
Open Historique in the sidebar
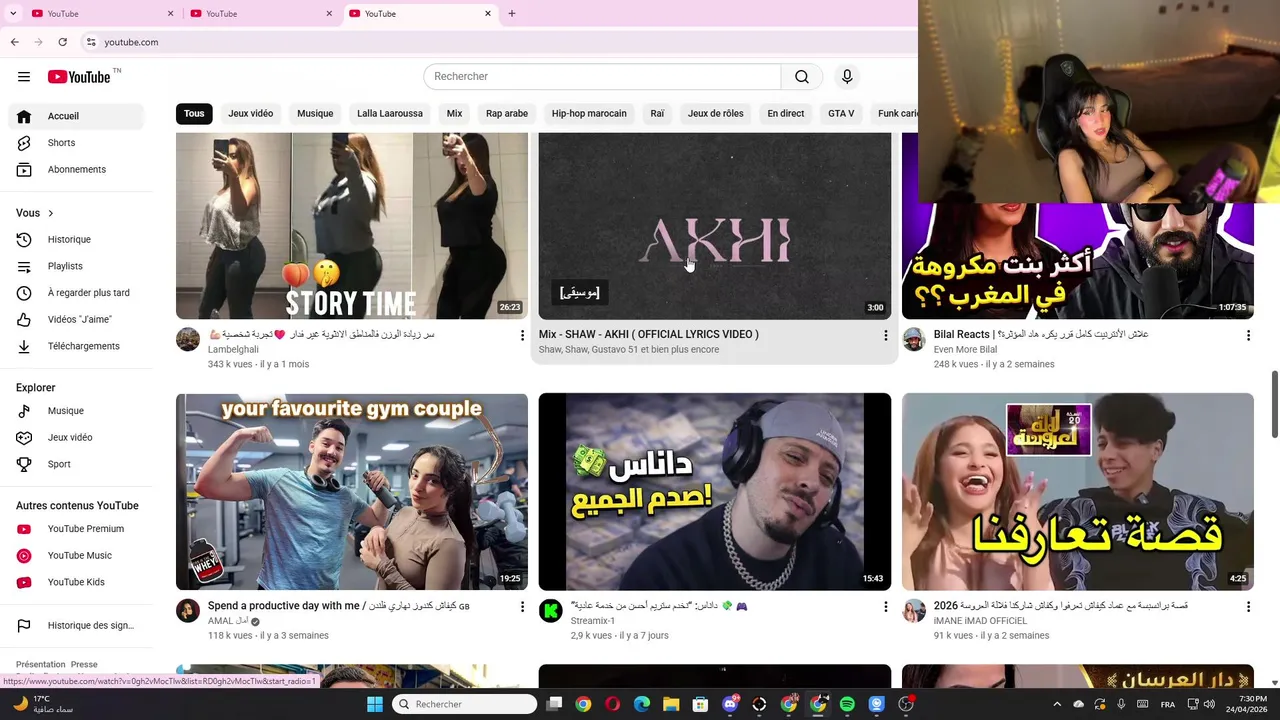click(x=76, y=240)
